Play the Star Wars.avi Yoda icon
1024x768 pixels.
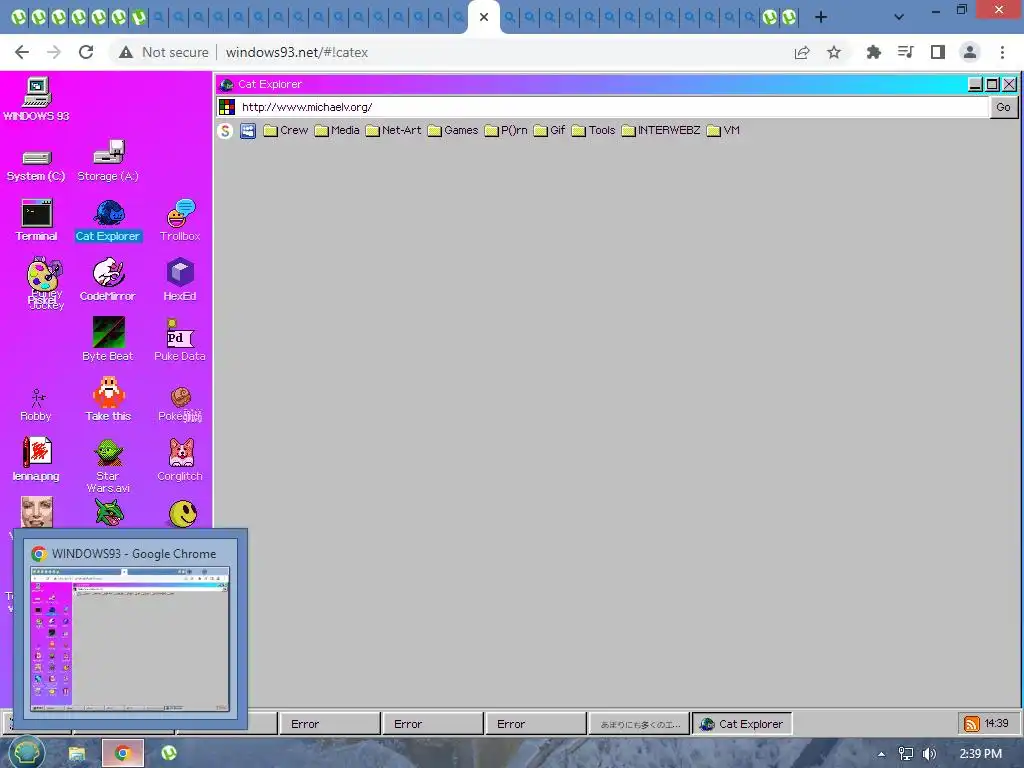coord(108,465)
